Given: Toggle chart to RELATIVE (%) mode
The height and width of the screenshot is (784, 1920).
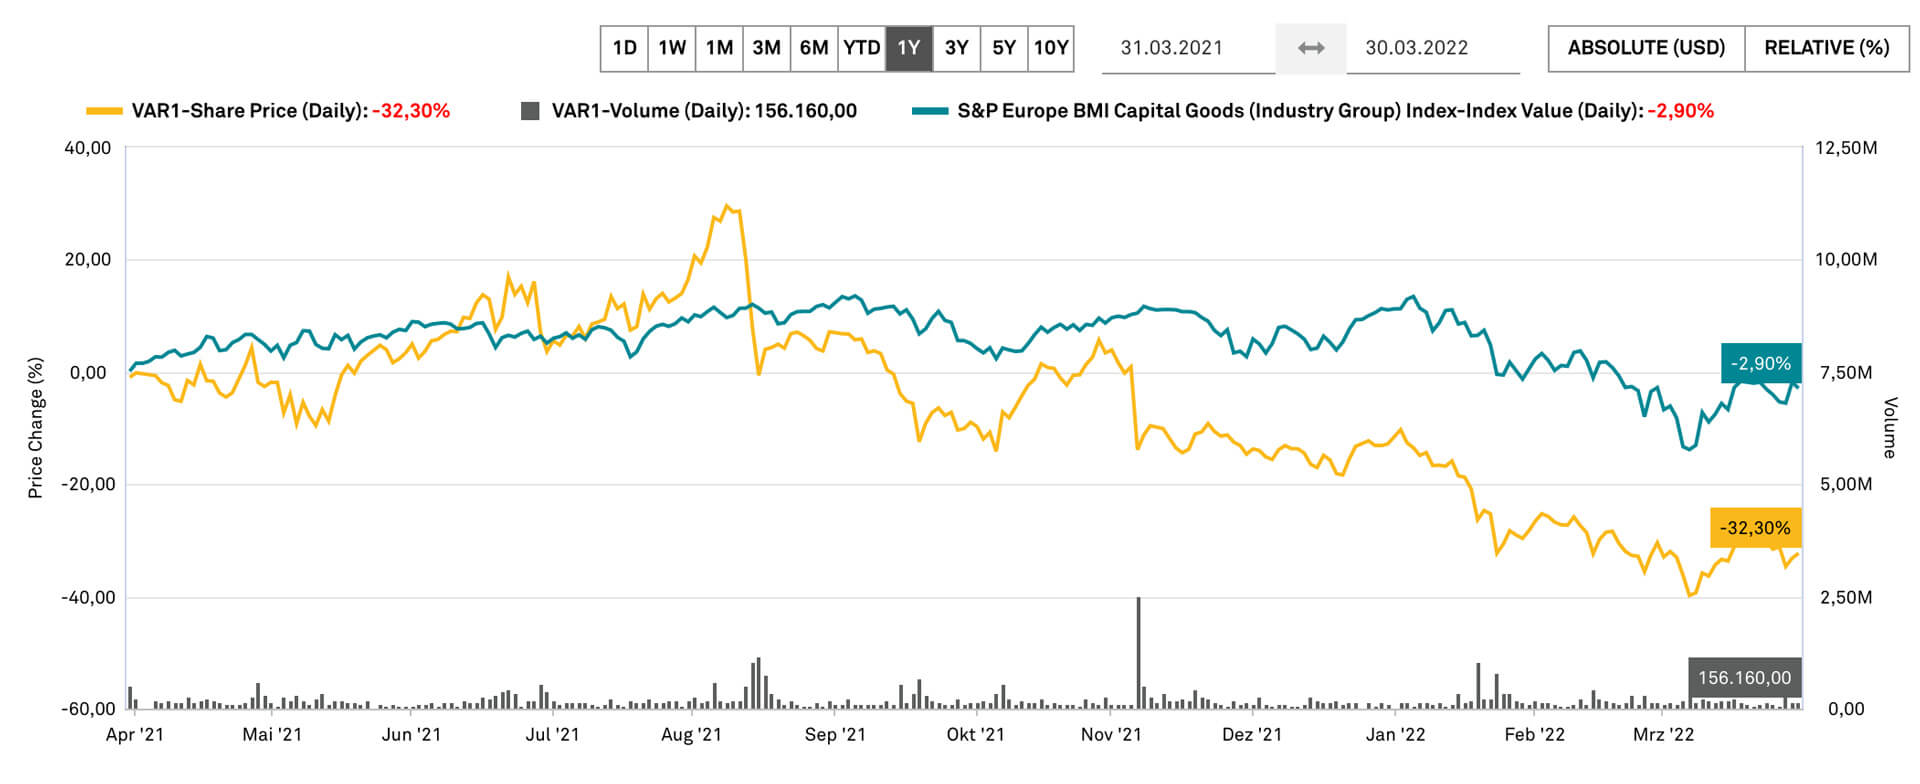Looking at the screenshot, I should point(1826,48).
